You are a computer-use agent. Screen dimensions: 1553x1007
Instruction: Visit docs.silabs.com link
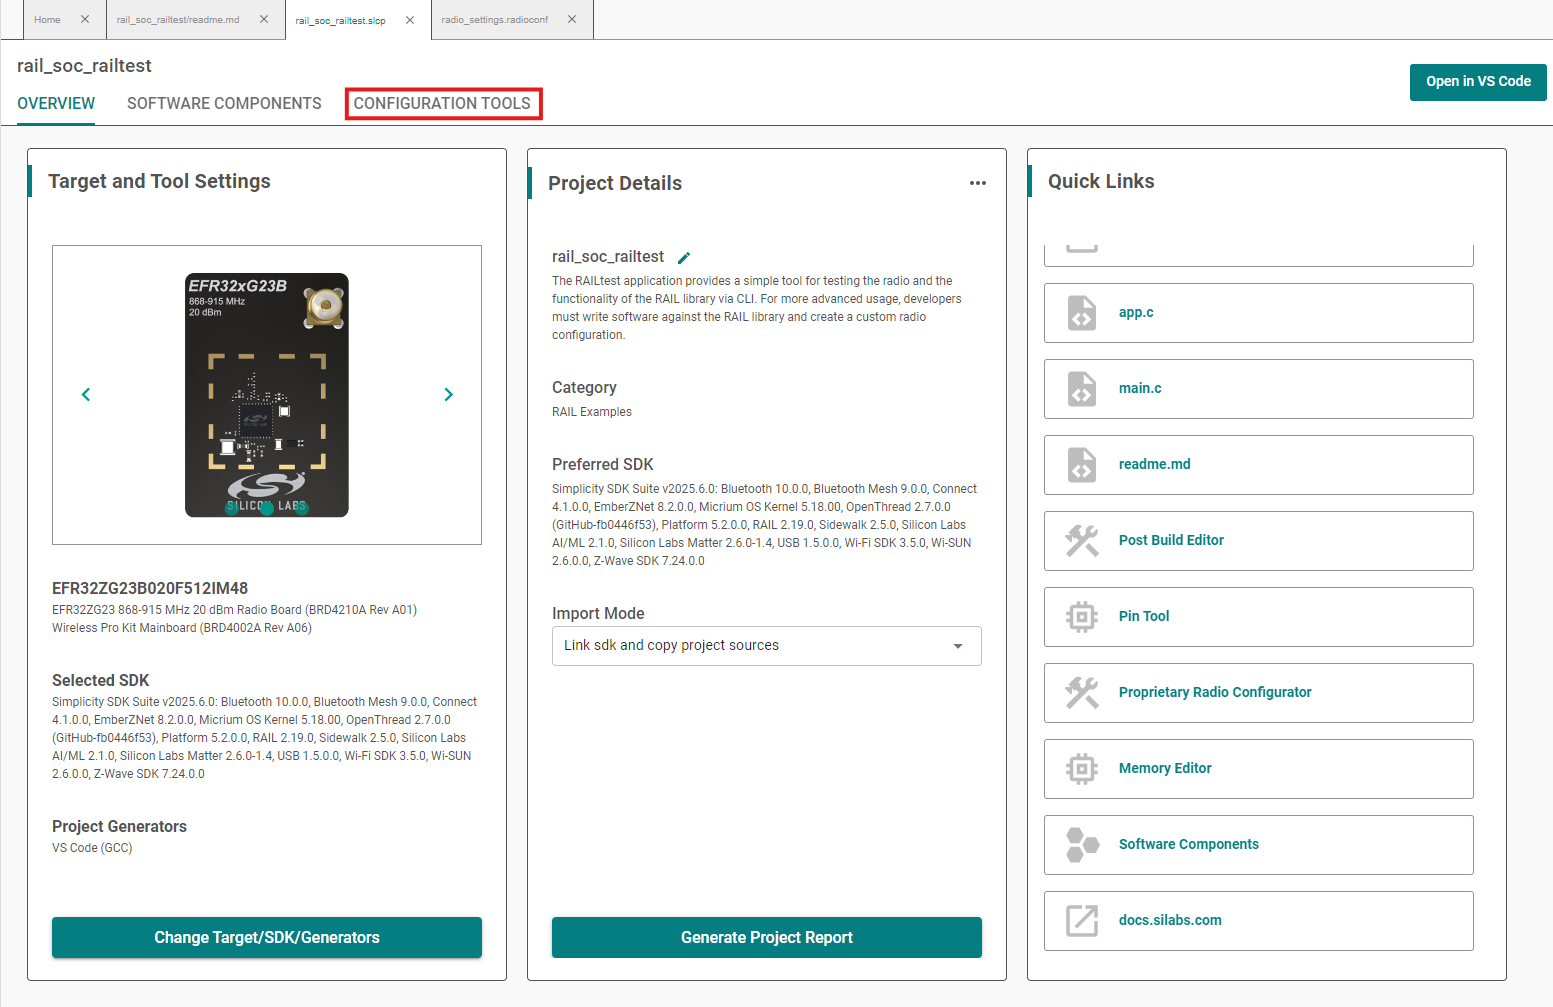[1170, 920]
